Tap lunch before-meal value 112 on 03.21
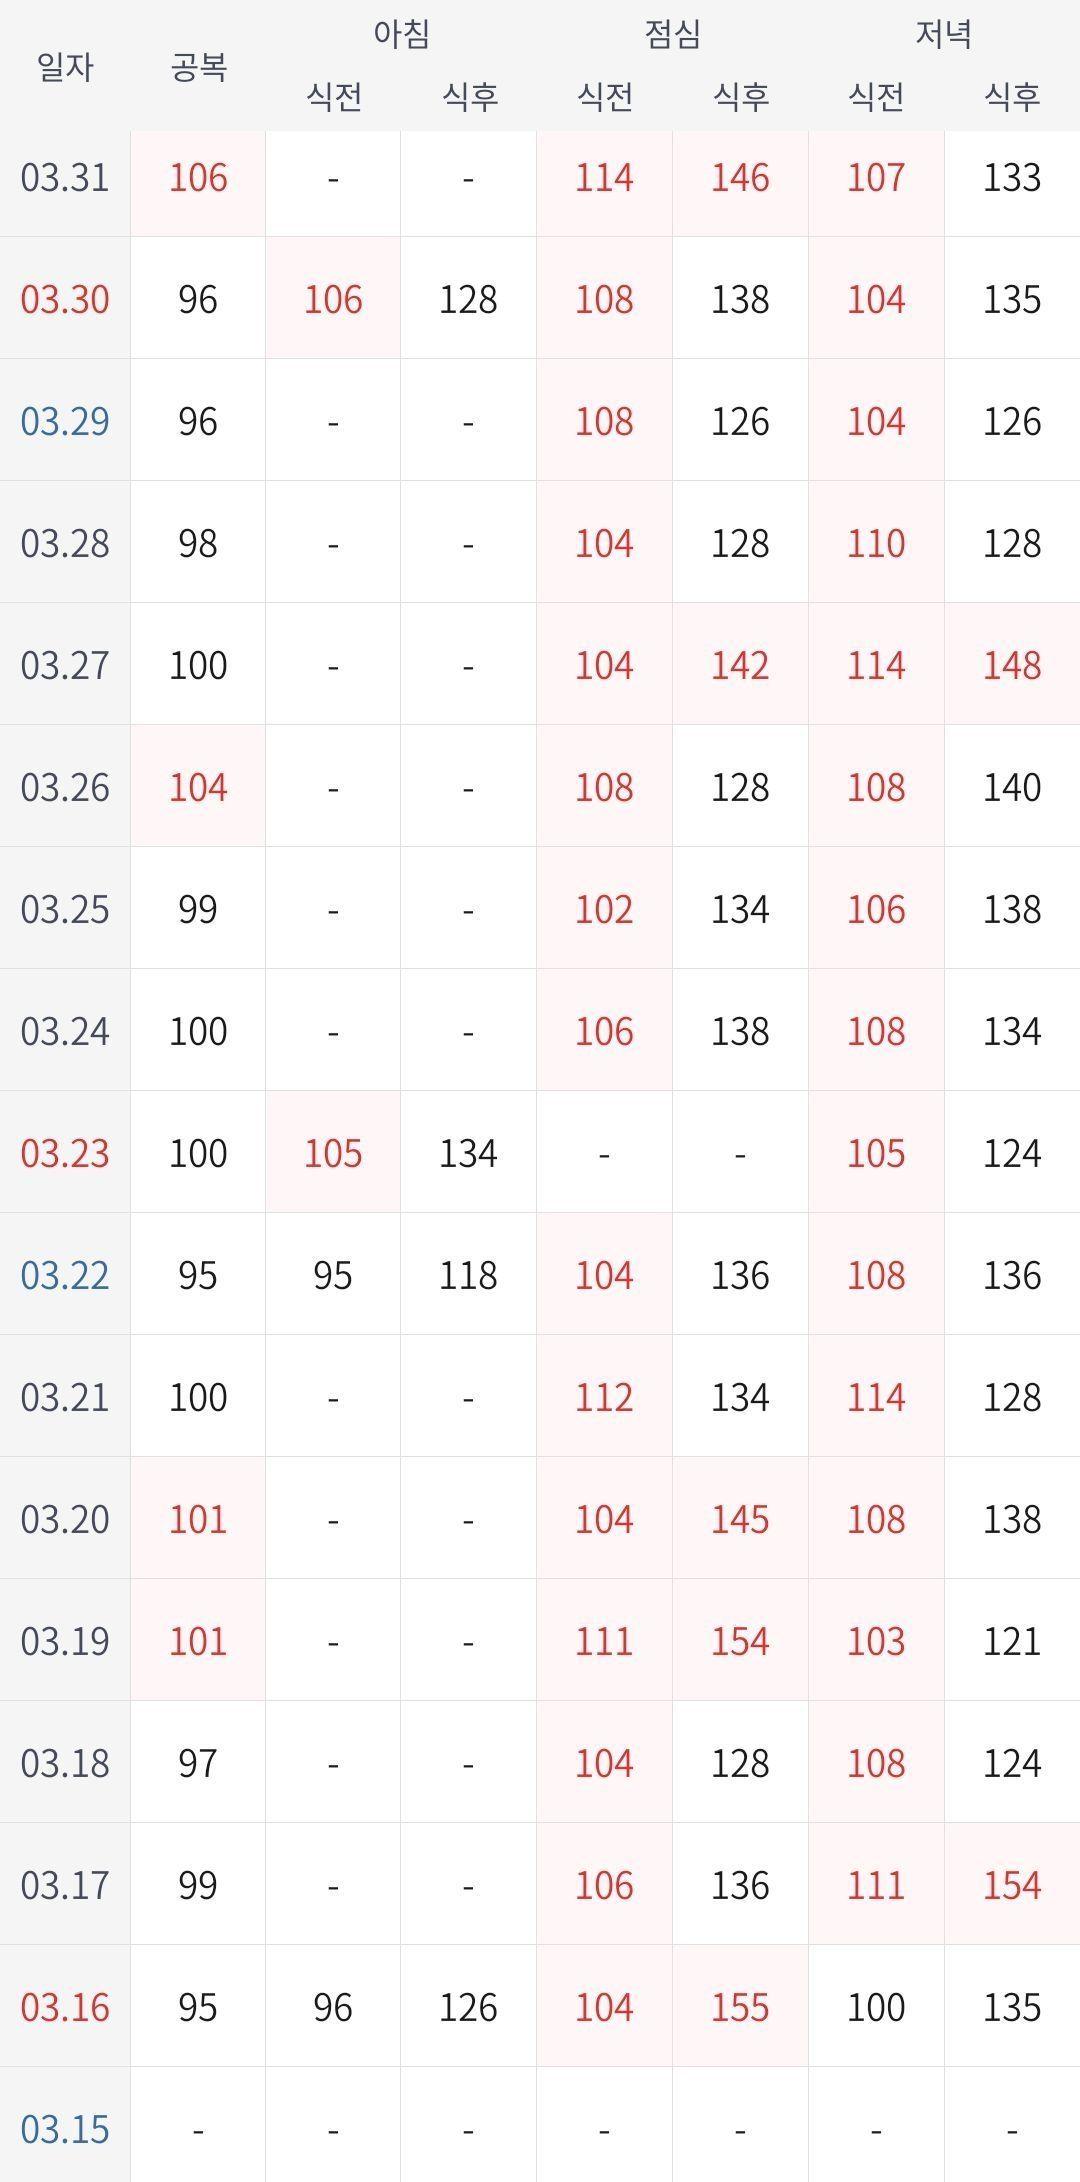 pos(604,1398)
